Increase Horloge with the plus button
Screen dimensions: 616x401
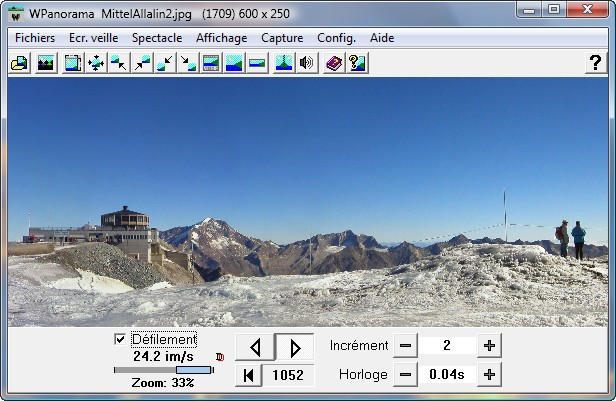click(489, 375)
